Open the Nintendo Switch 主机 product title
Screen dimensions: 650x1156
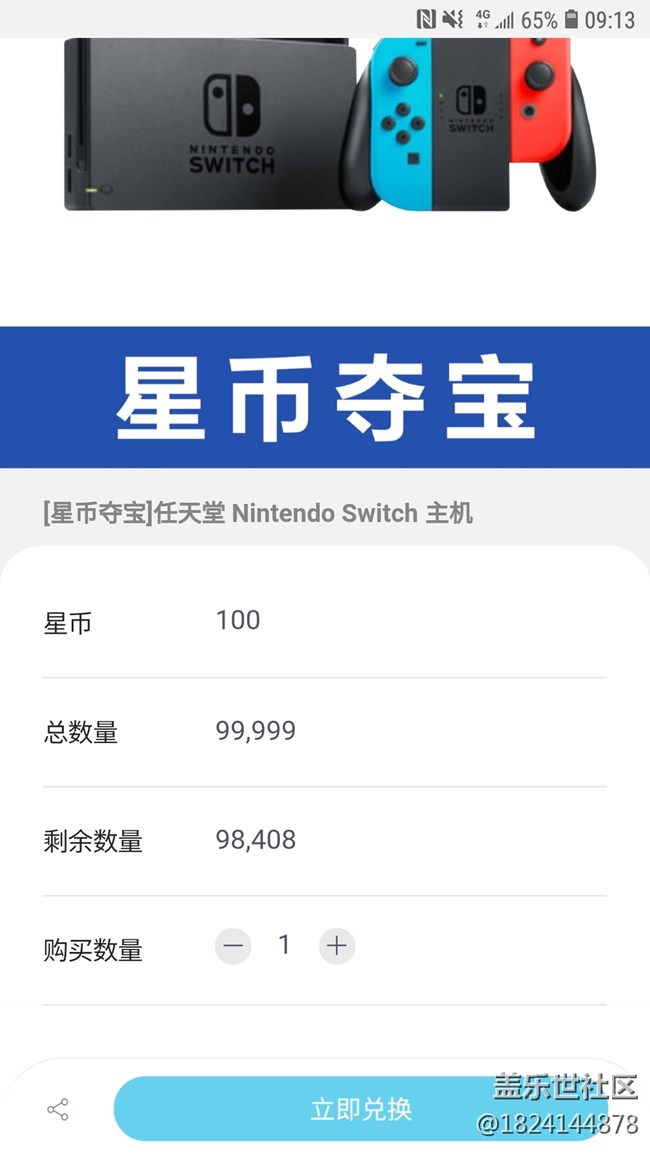257,514
